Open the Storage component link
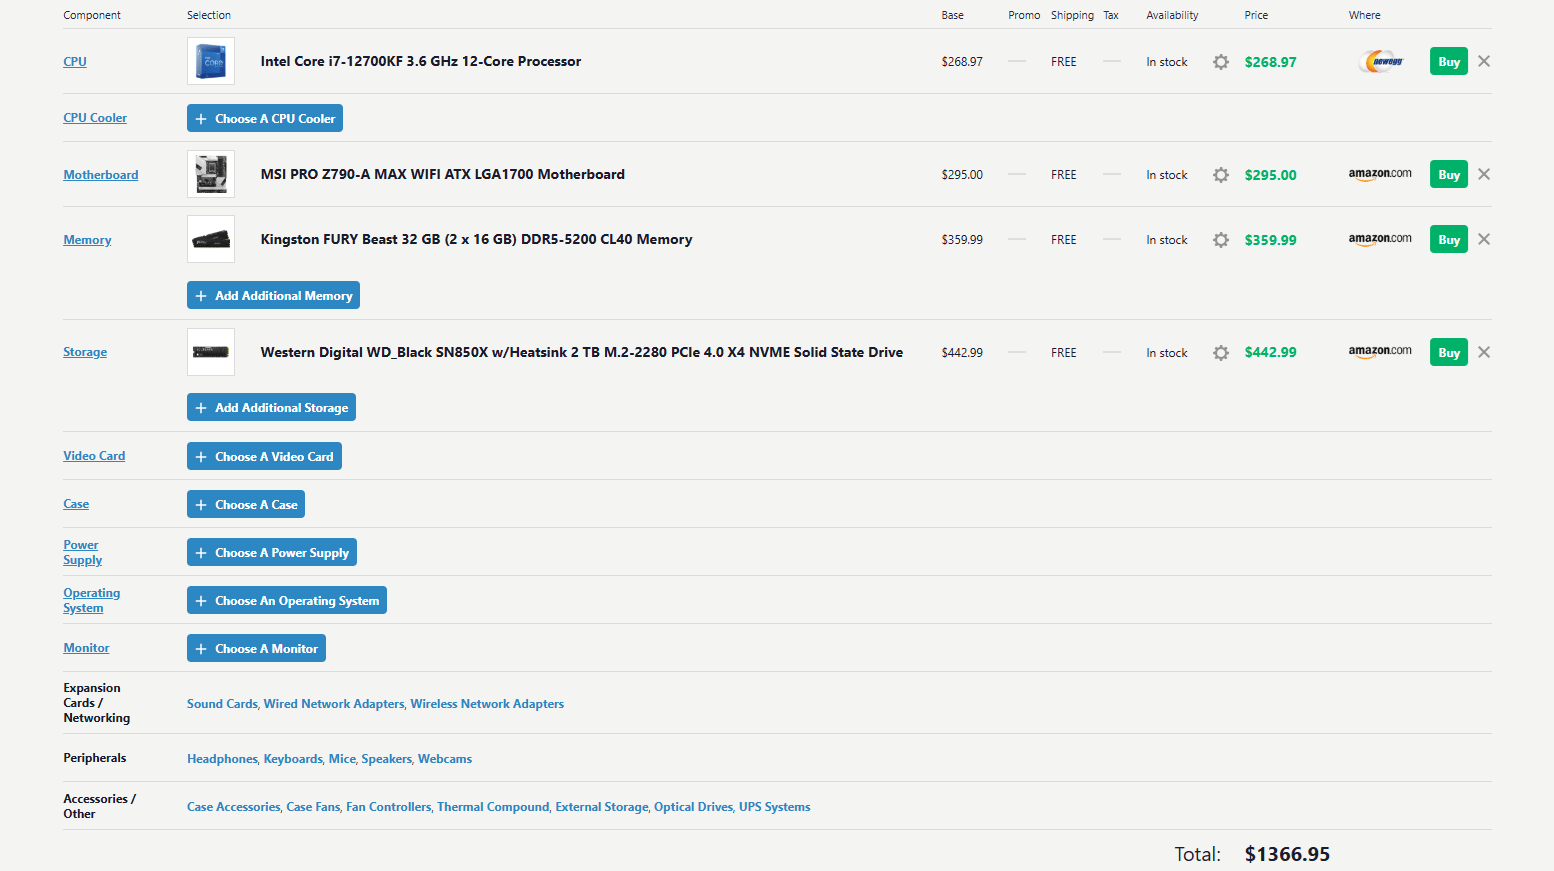Viewport: 1554px width, 871px height. [x=85, y=352]
